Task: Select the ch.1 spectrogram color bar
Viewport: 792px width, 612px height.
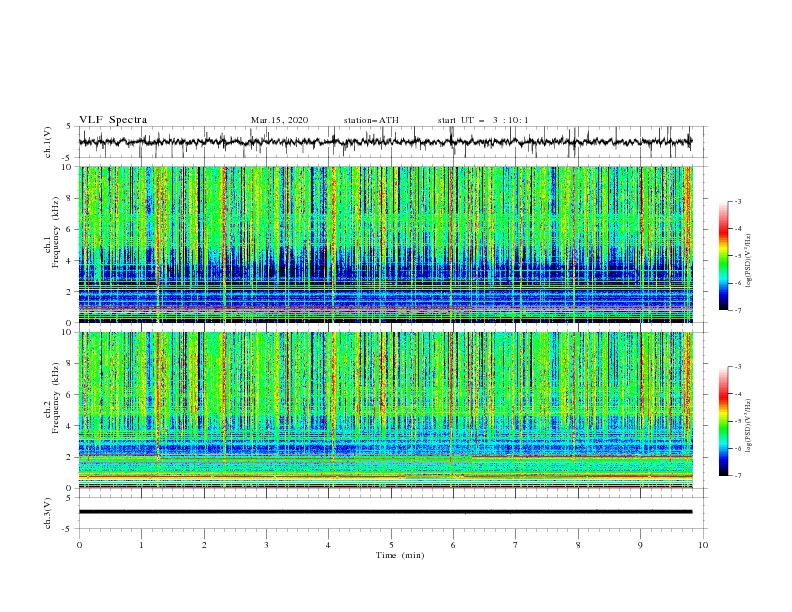Action: 723,256
